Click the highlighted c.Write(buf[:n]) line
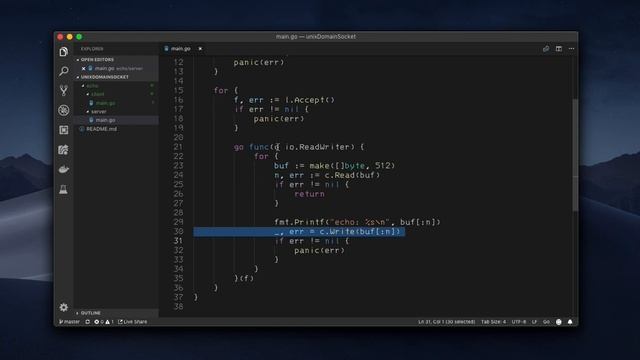The width and height of the screenshot is (640, 360). (x=299, y=232)
